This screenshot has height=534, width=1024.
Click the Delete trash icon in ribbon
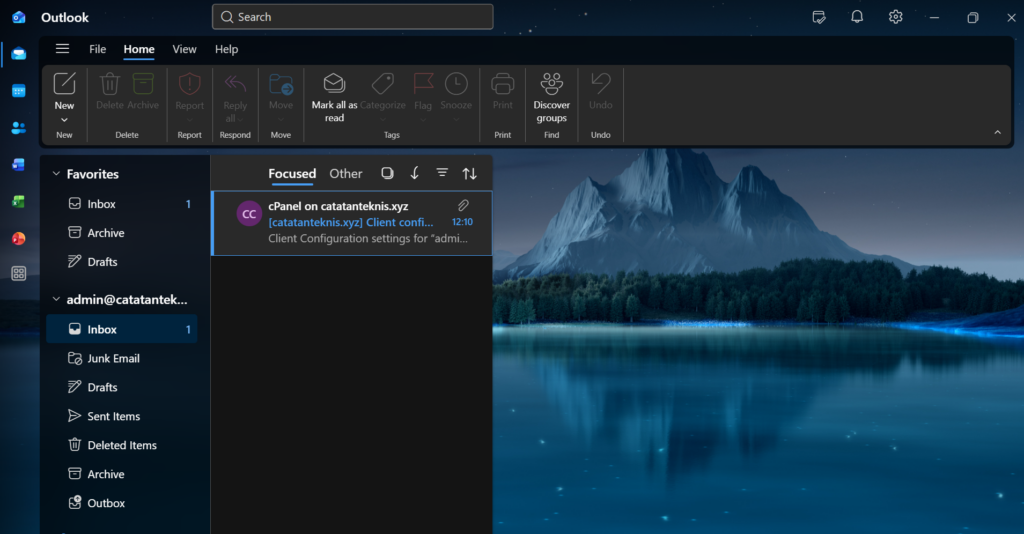(x=110, y=84)
